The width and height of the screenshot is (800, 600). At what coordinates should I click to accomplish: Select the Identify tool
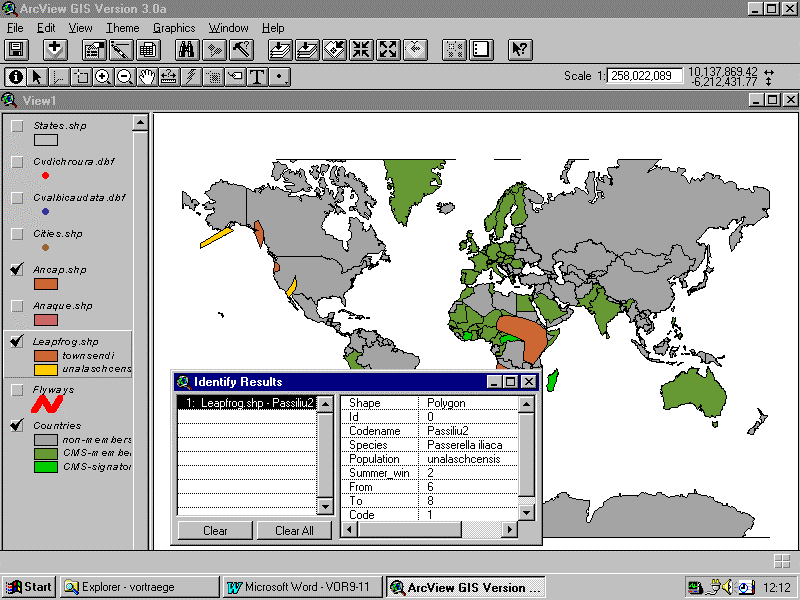[x=16, y=77]
